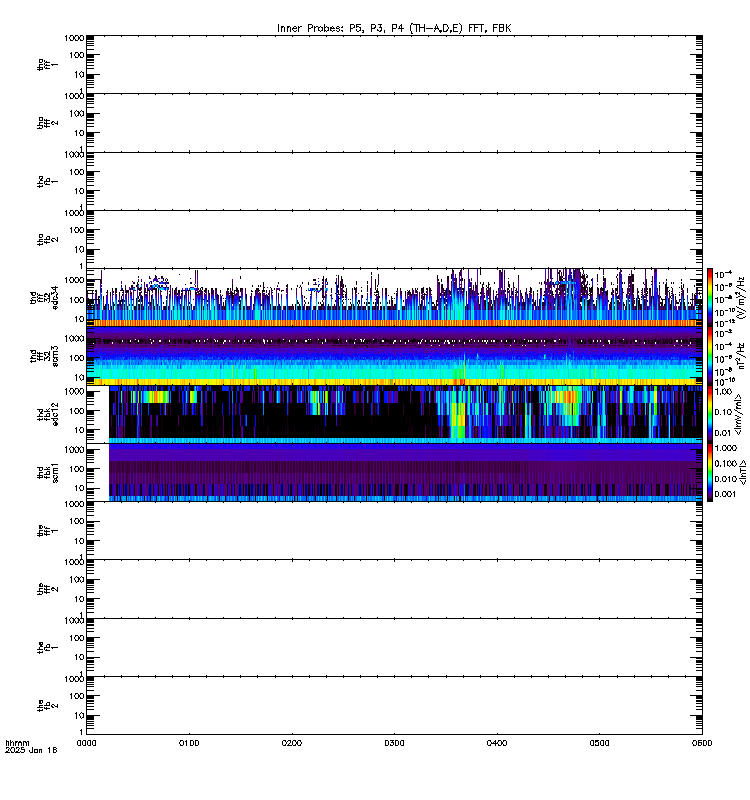Click the '(V/m)²/Hz' color bar unit label

pos(741,297)
